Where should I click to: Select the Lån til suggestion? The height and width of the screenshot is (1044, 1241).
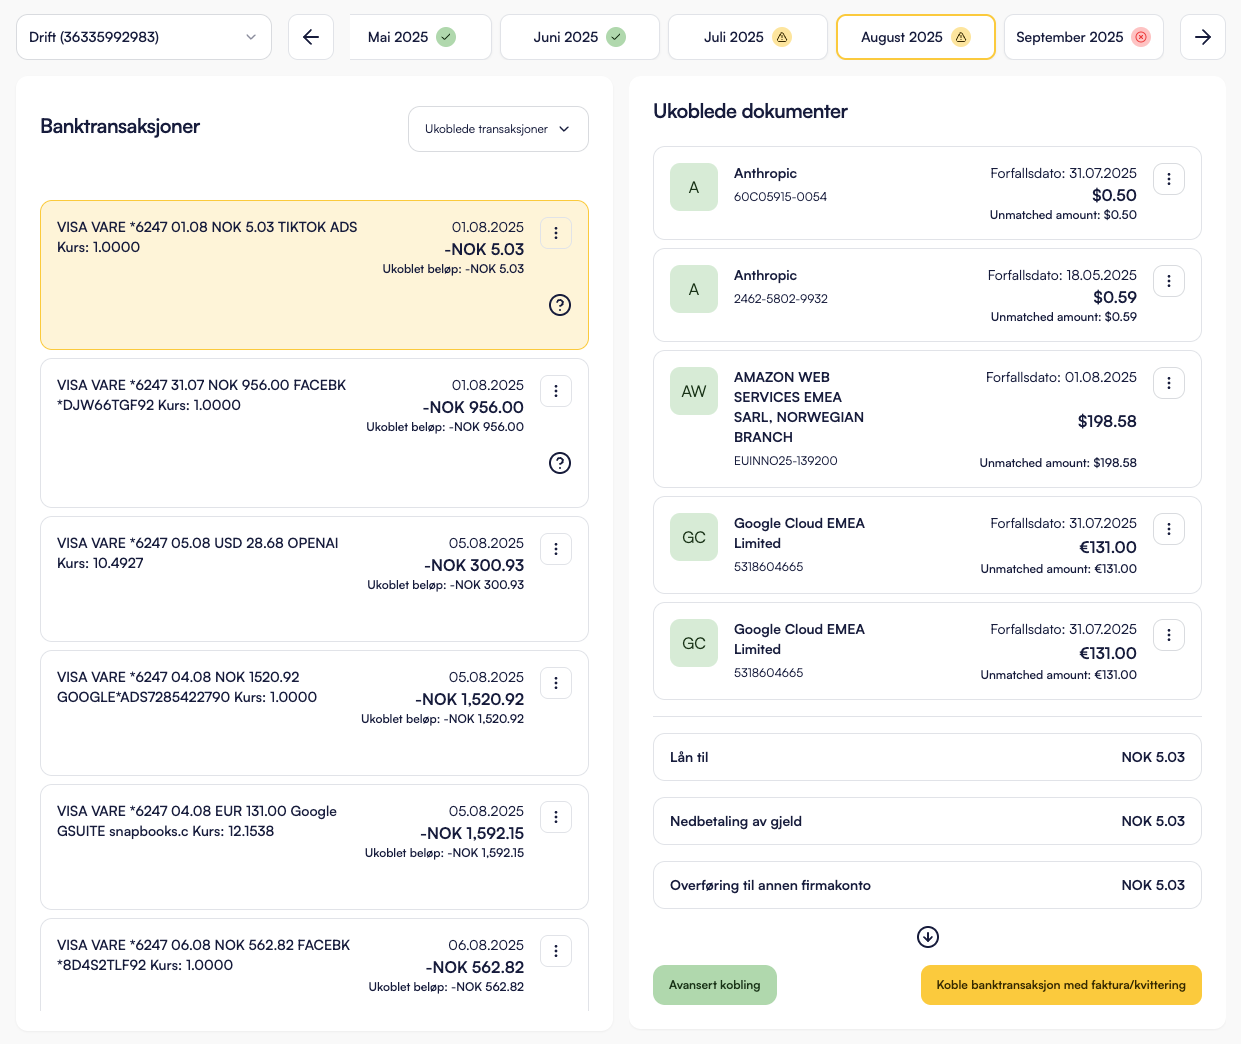(x=927, y=757)
